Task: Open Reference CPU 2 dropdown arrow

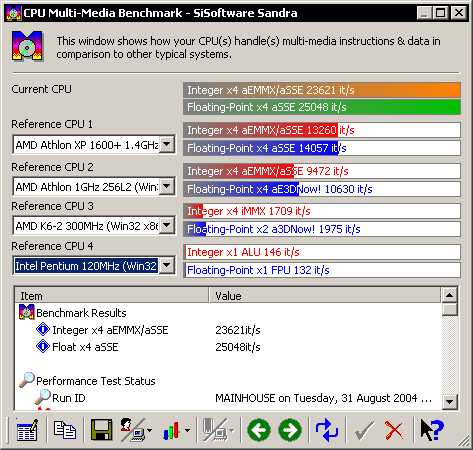Action: (167, 186)
